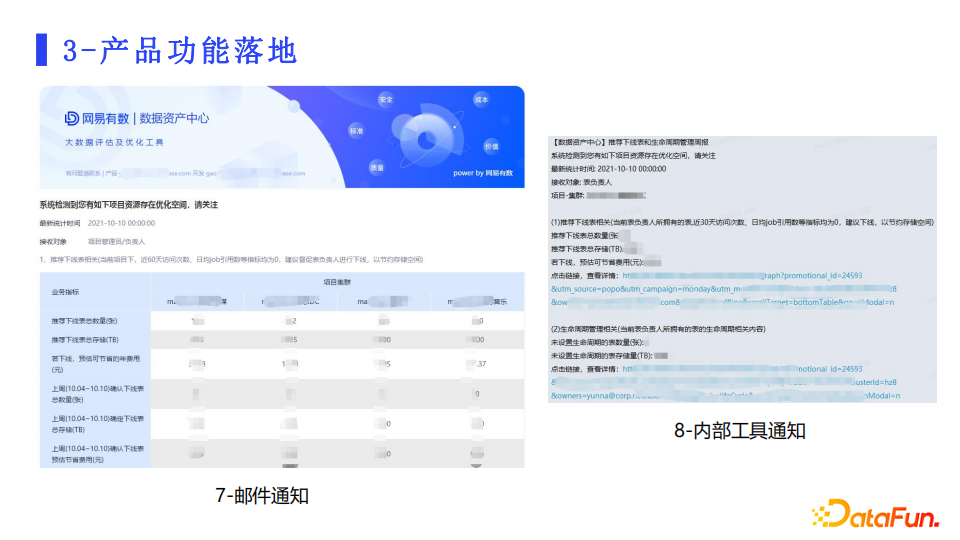Click the 质量 bubble icon
This screenshot has width=960, height=540.
[x=377, y=167]
